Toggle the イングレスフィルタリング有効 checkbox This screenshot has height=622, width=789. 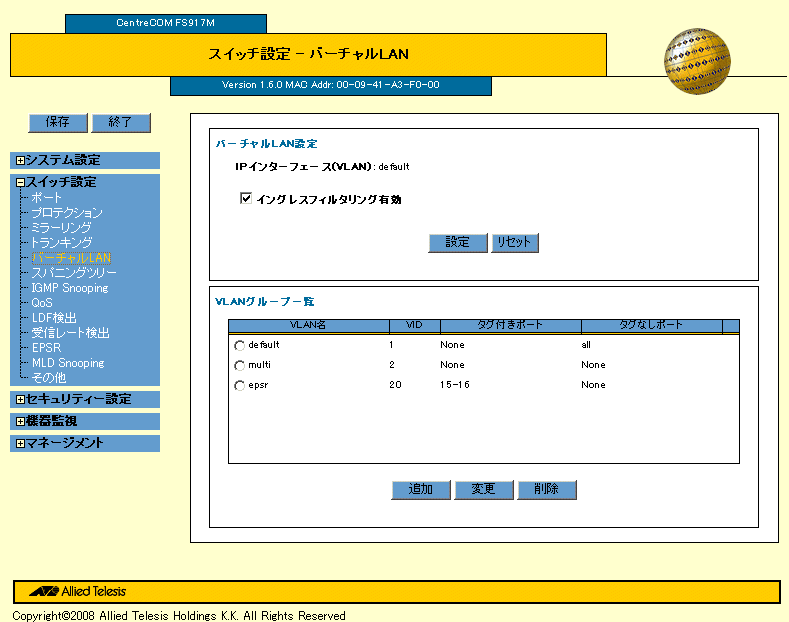click(x=246, y=198)
